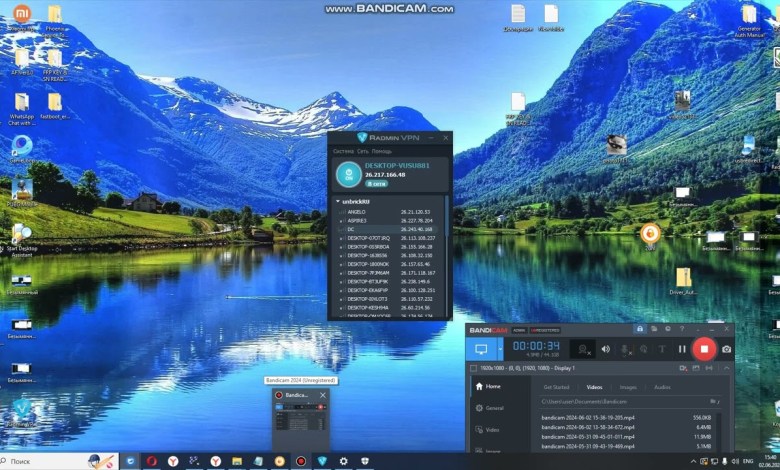
Task: Click Bandicam display bar window size icon
Action: pos(696,368)
